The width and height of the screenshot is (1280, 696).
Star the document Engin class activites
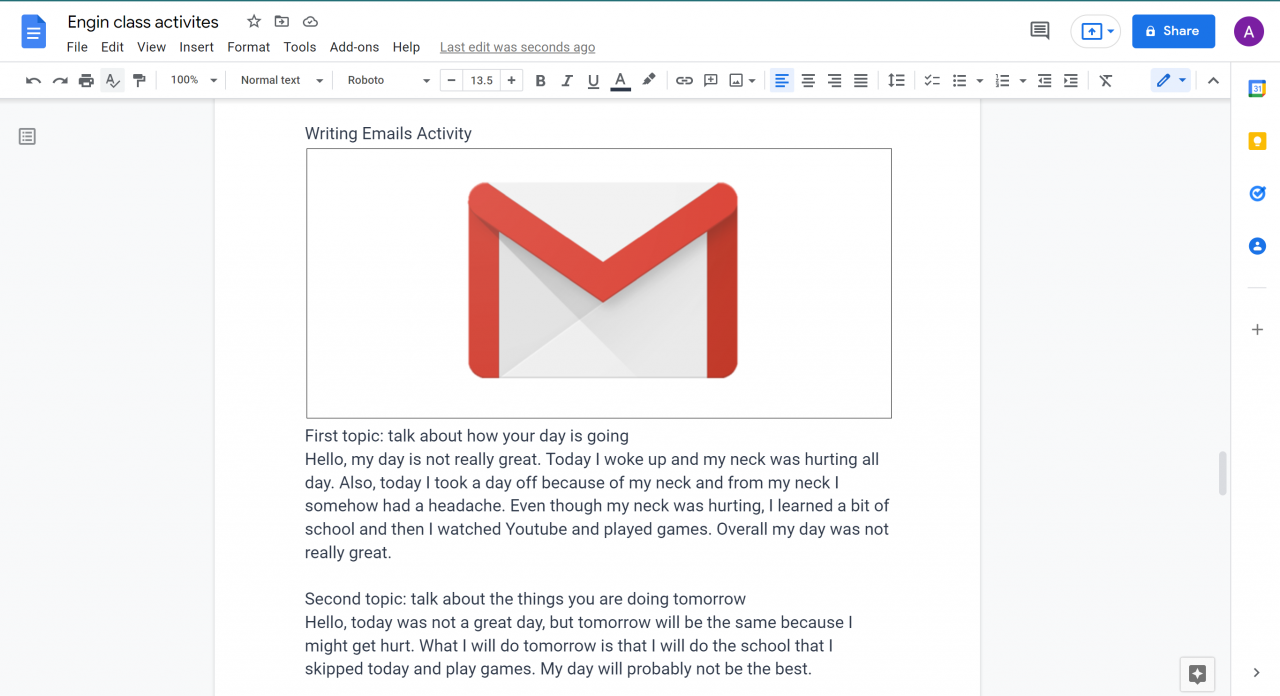254,22
